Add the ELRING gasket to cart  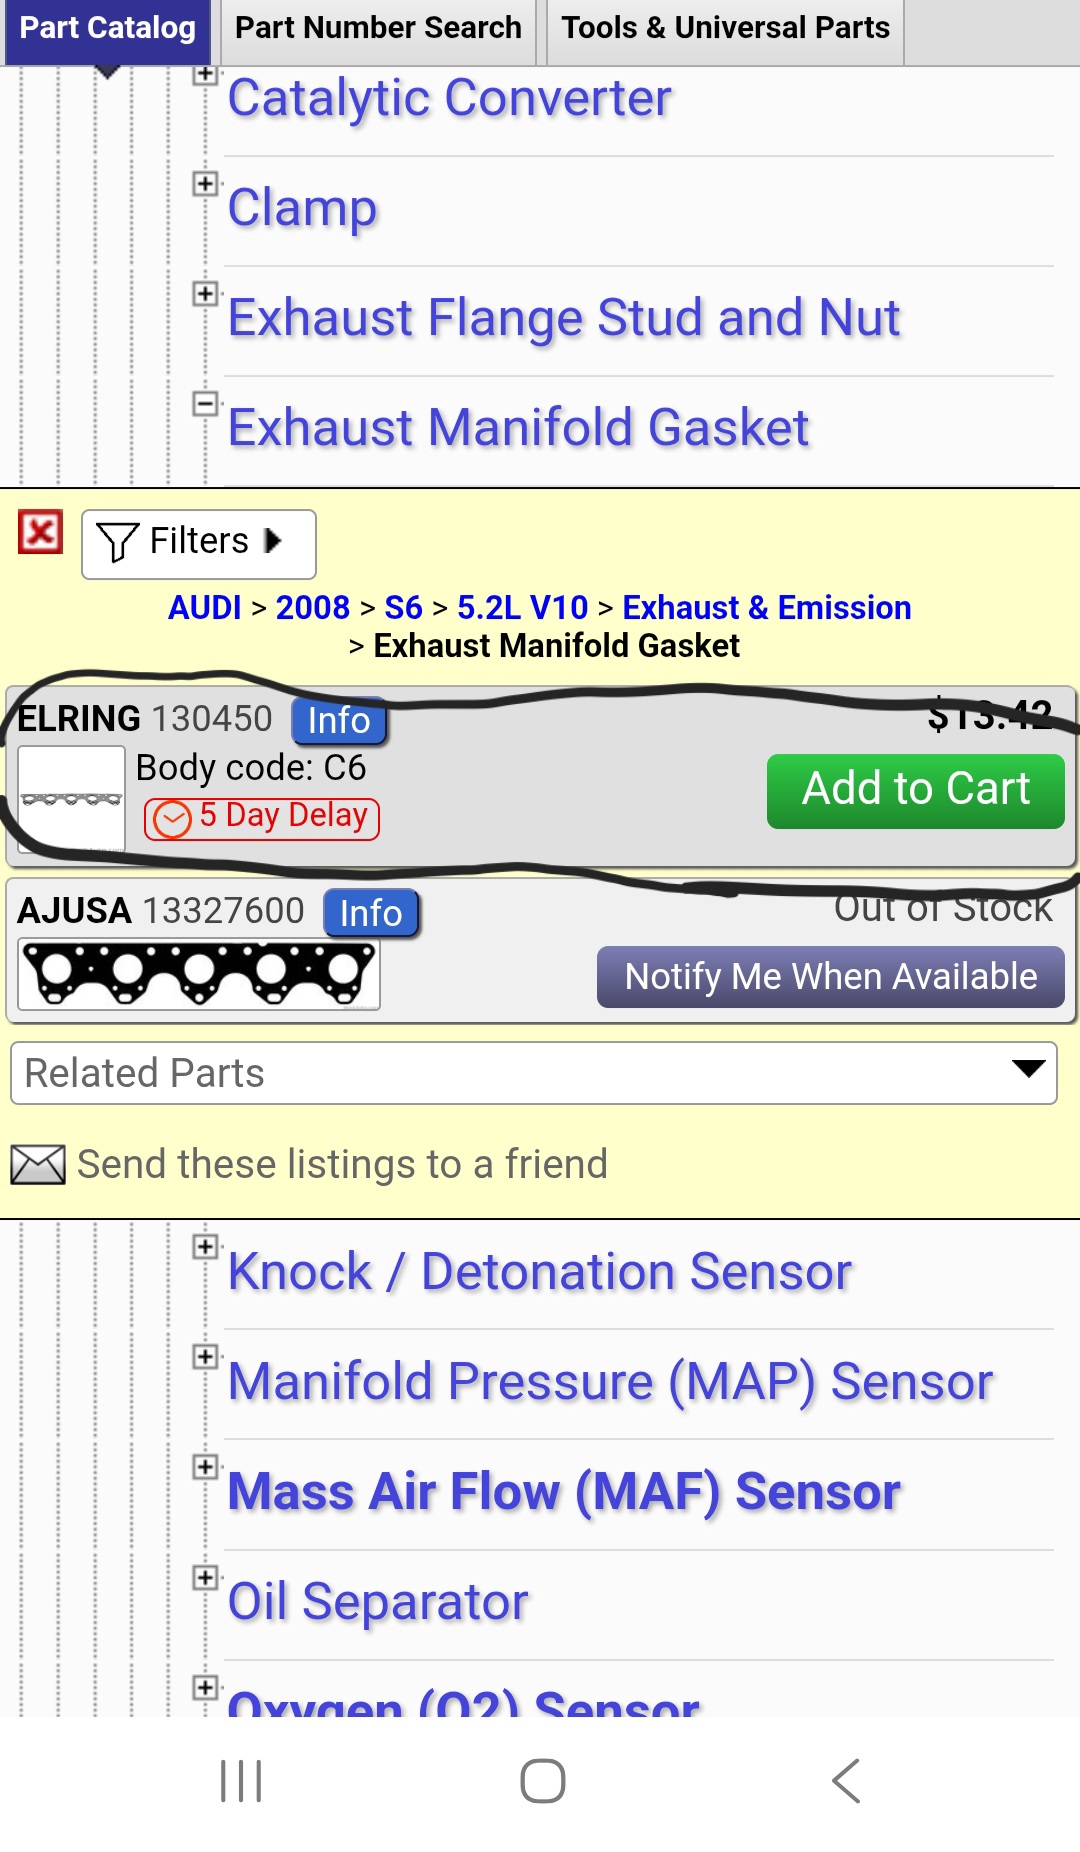(916, 790)
